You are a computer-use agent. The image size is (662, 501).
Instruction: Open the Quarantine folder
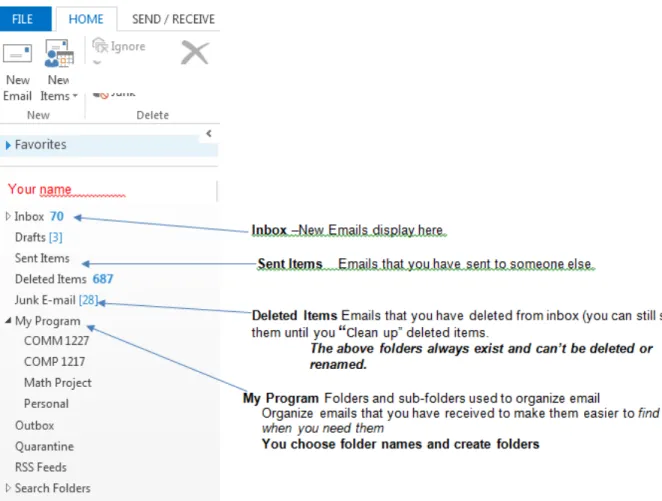pyautogui.click(x=44, y=447)
